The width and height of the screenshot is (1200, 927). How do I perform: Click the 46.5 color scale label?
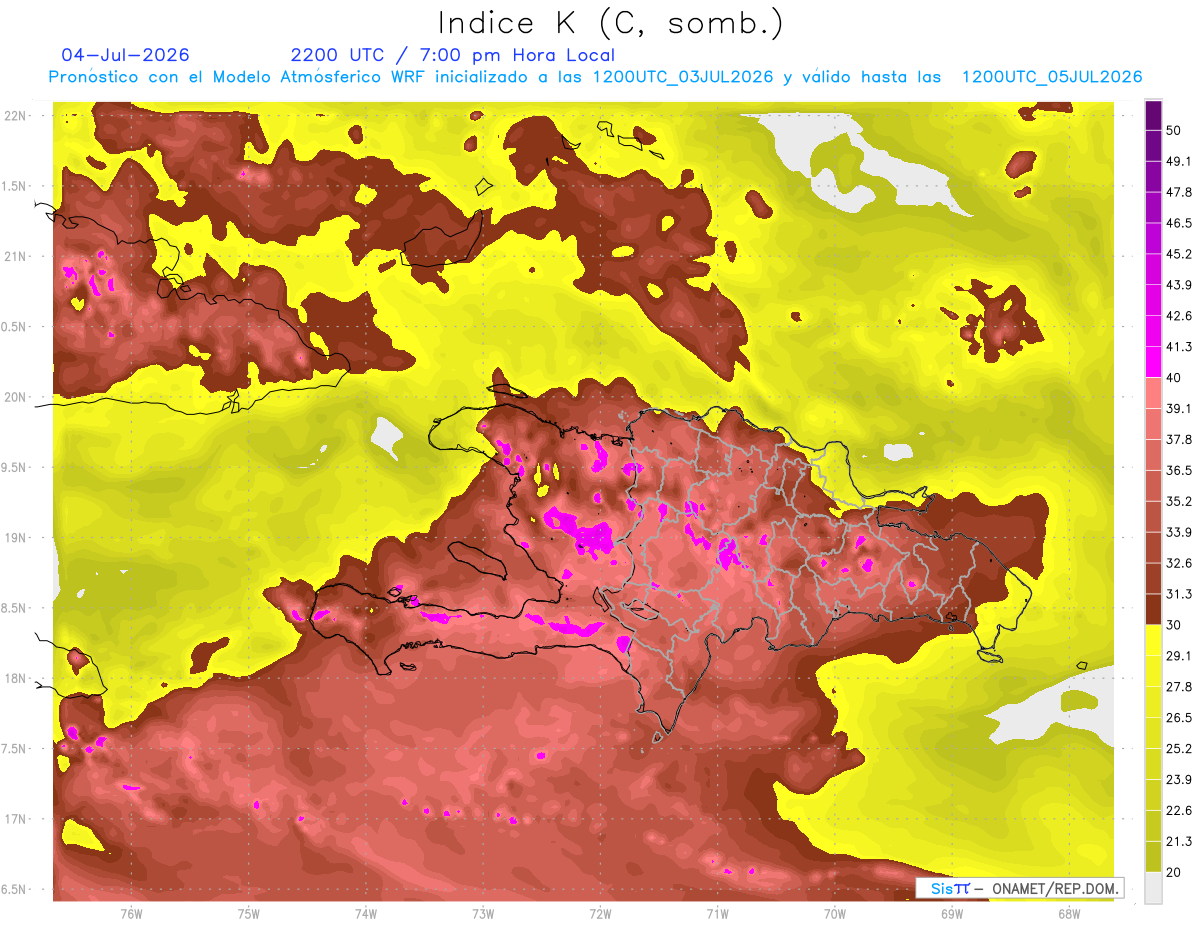tap(1179, 224)
